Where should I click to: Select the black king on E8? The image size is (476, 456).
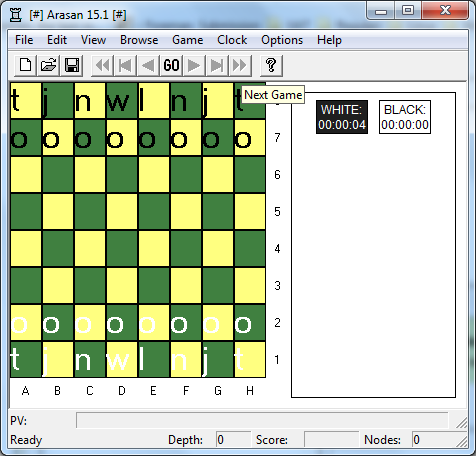tap(154, 101)
